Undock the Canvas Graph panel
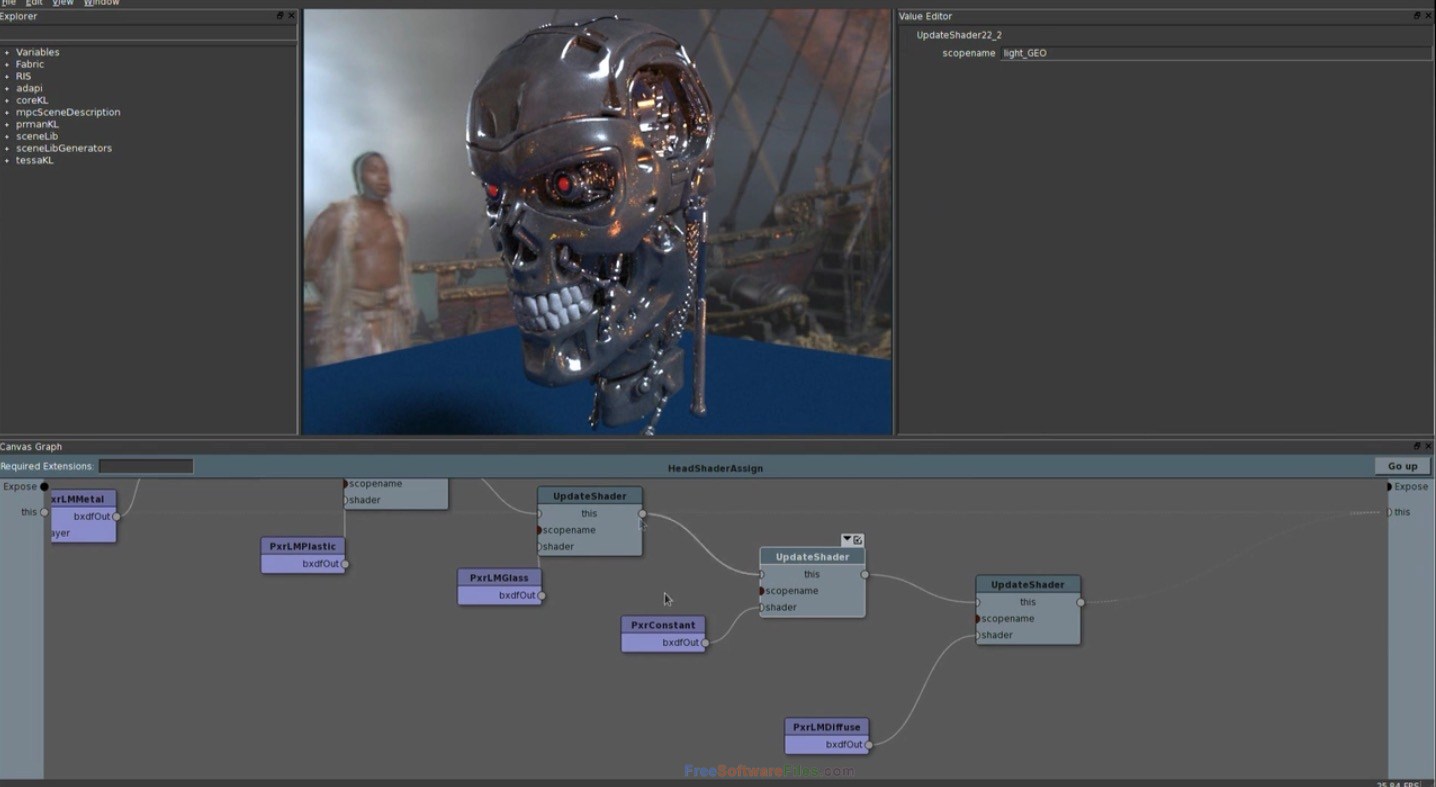This screenshot has height=787, width=1436. (x=1417, y=447)
